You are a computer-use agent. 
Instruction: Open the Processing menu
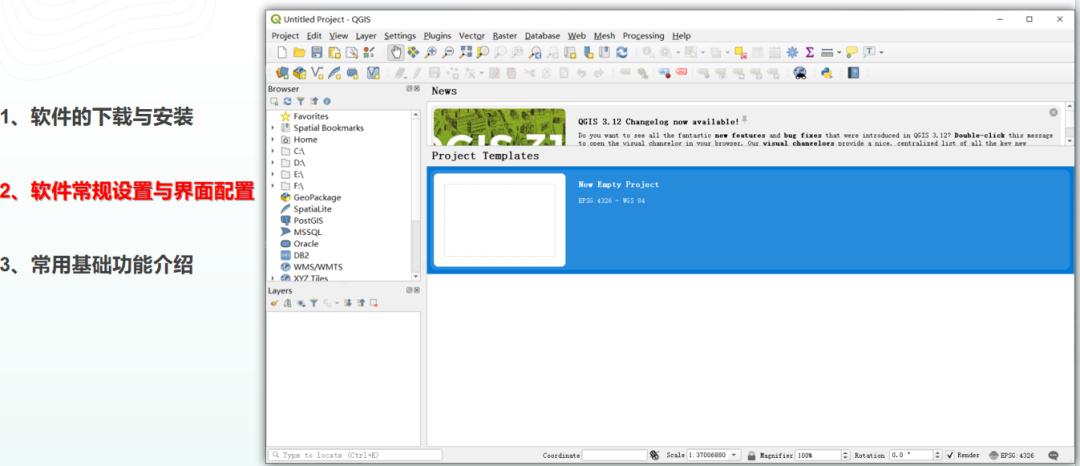point(643,36)
